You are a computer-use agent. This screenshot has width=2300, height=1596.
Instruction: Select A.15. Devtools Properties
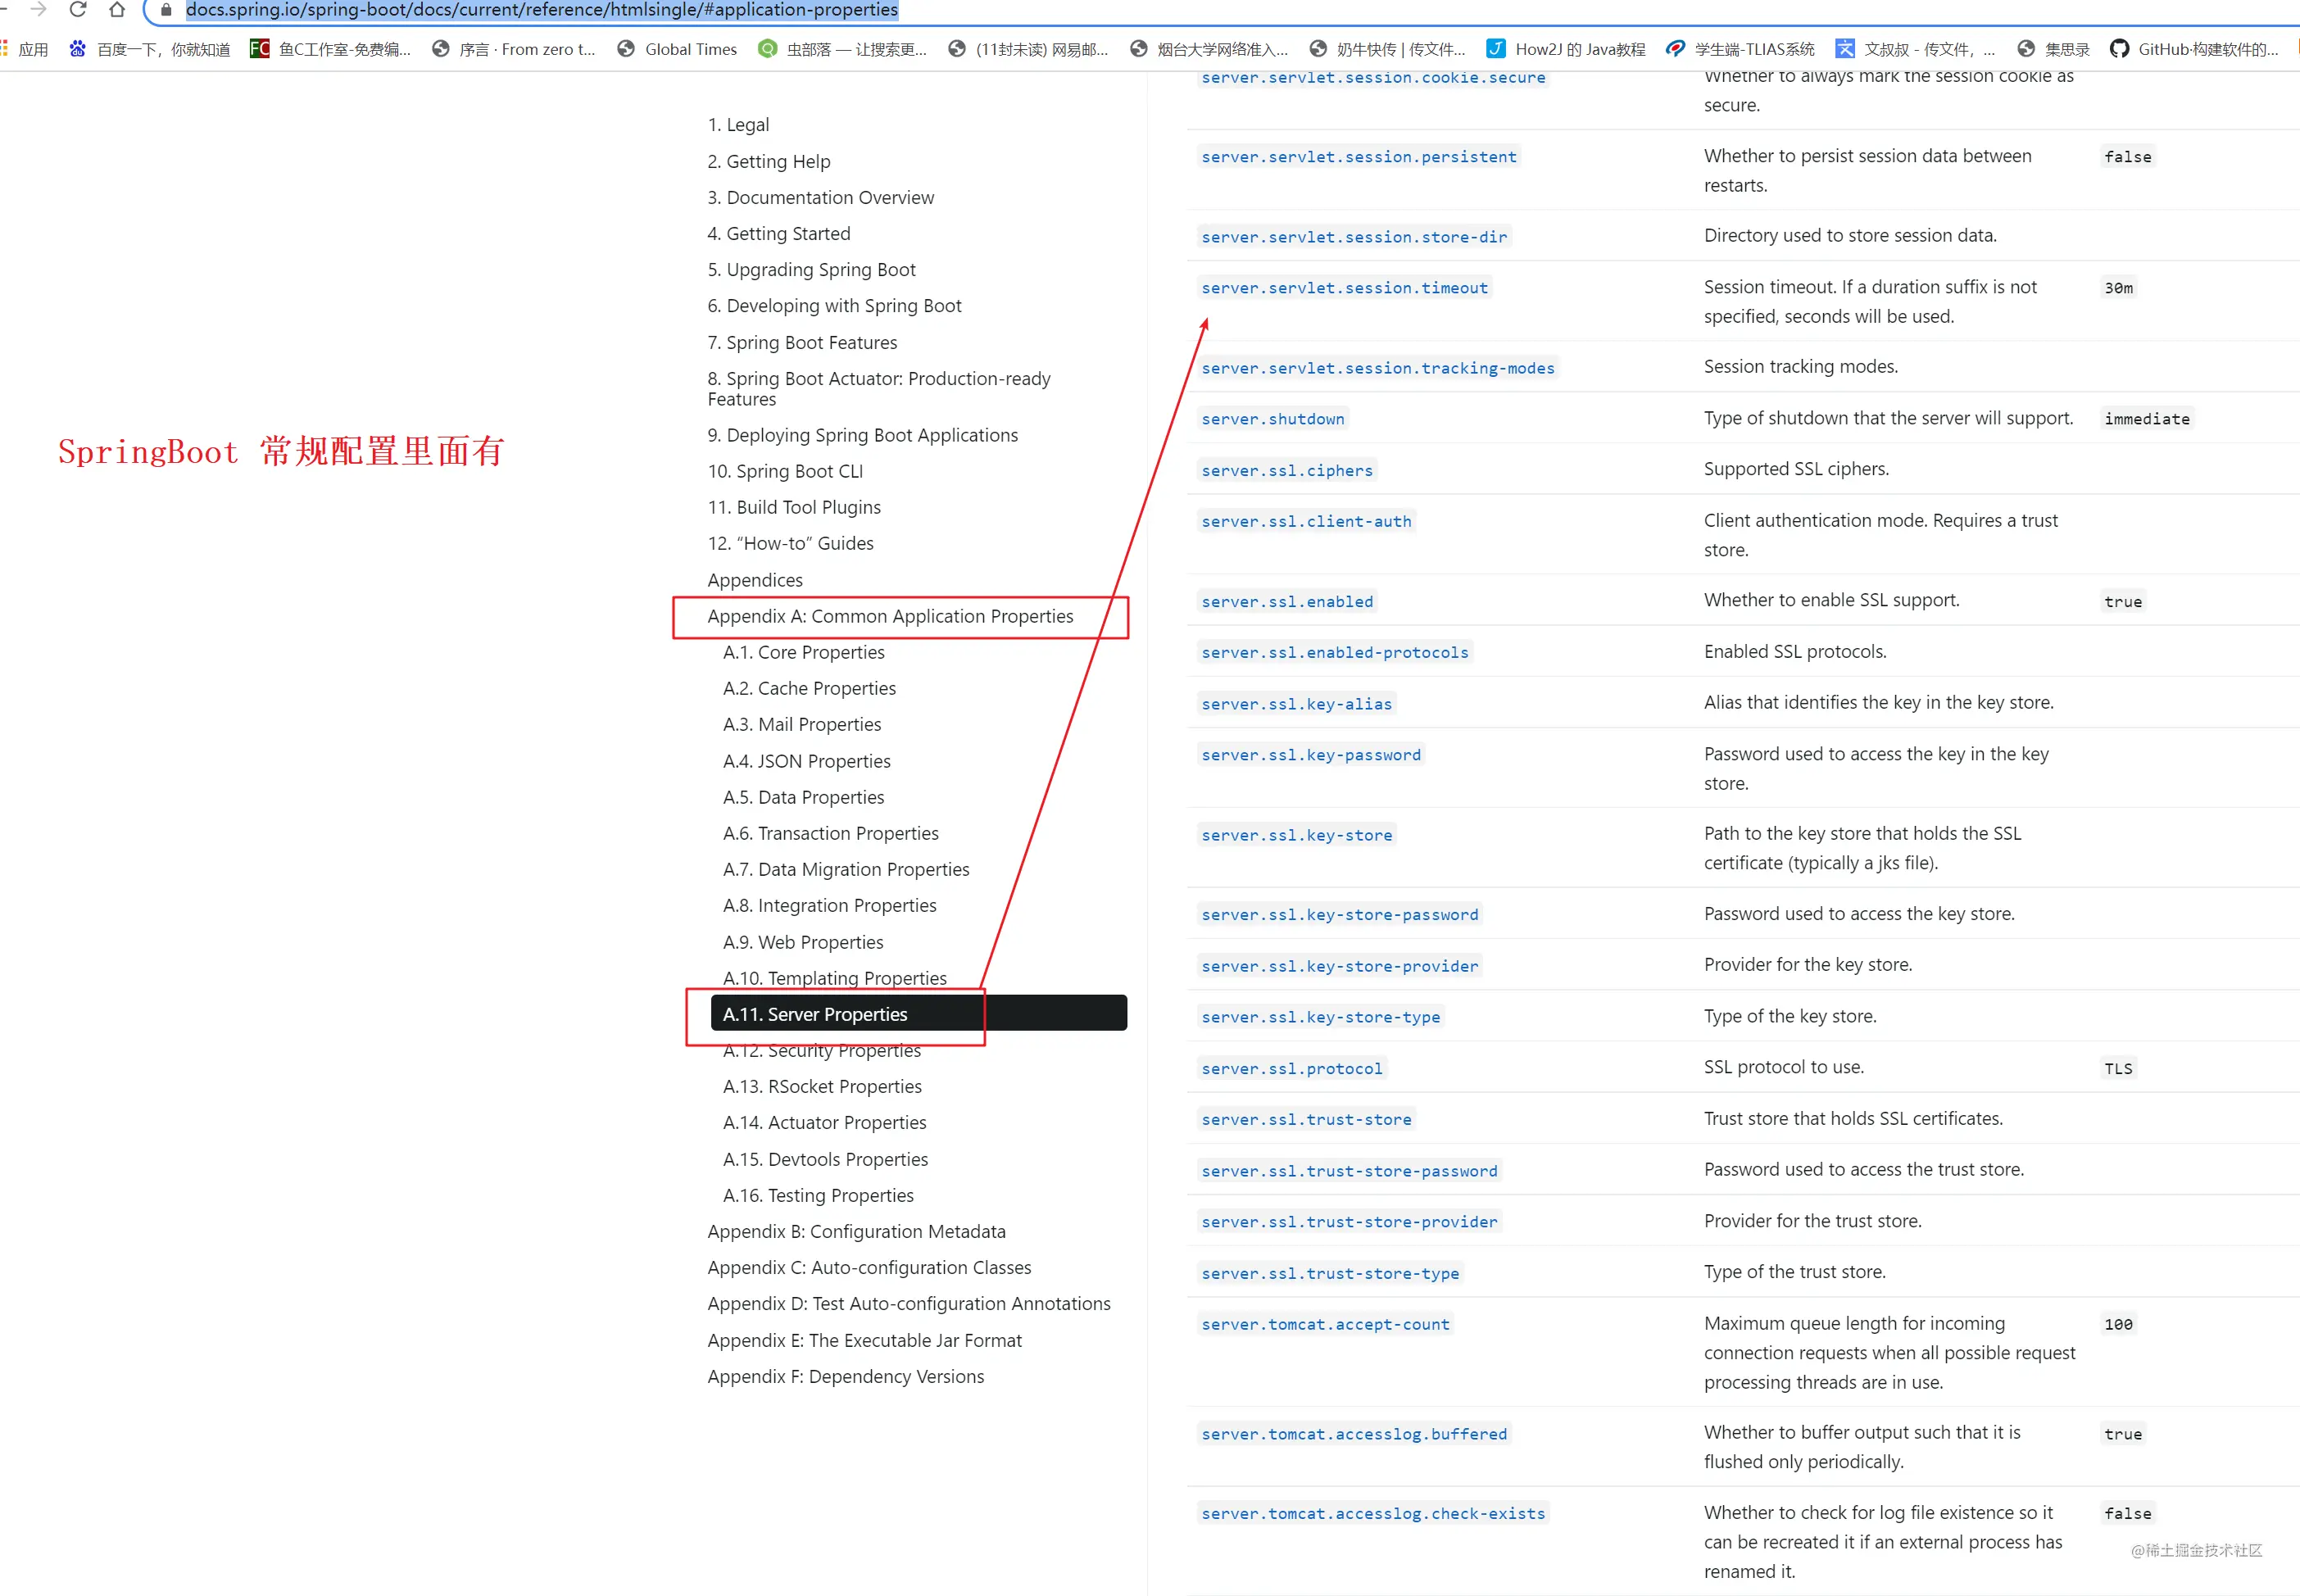pyautogui.click(x=826, y=1159)
